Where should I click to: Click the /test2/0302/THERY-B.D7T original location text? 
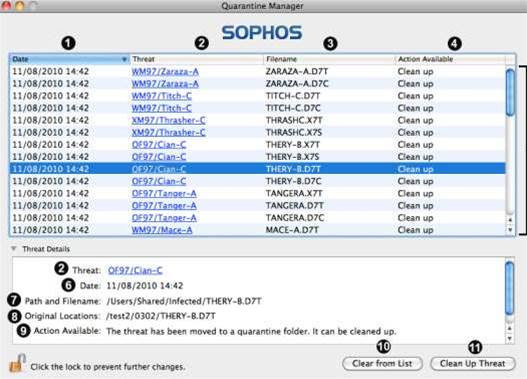pos(161,316)
